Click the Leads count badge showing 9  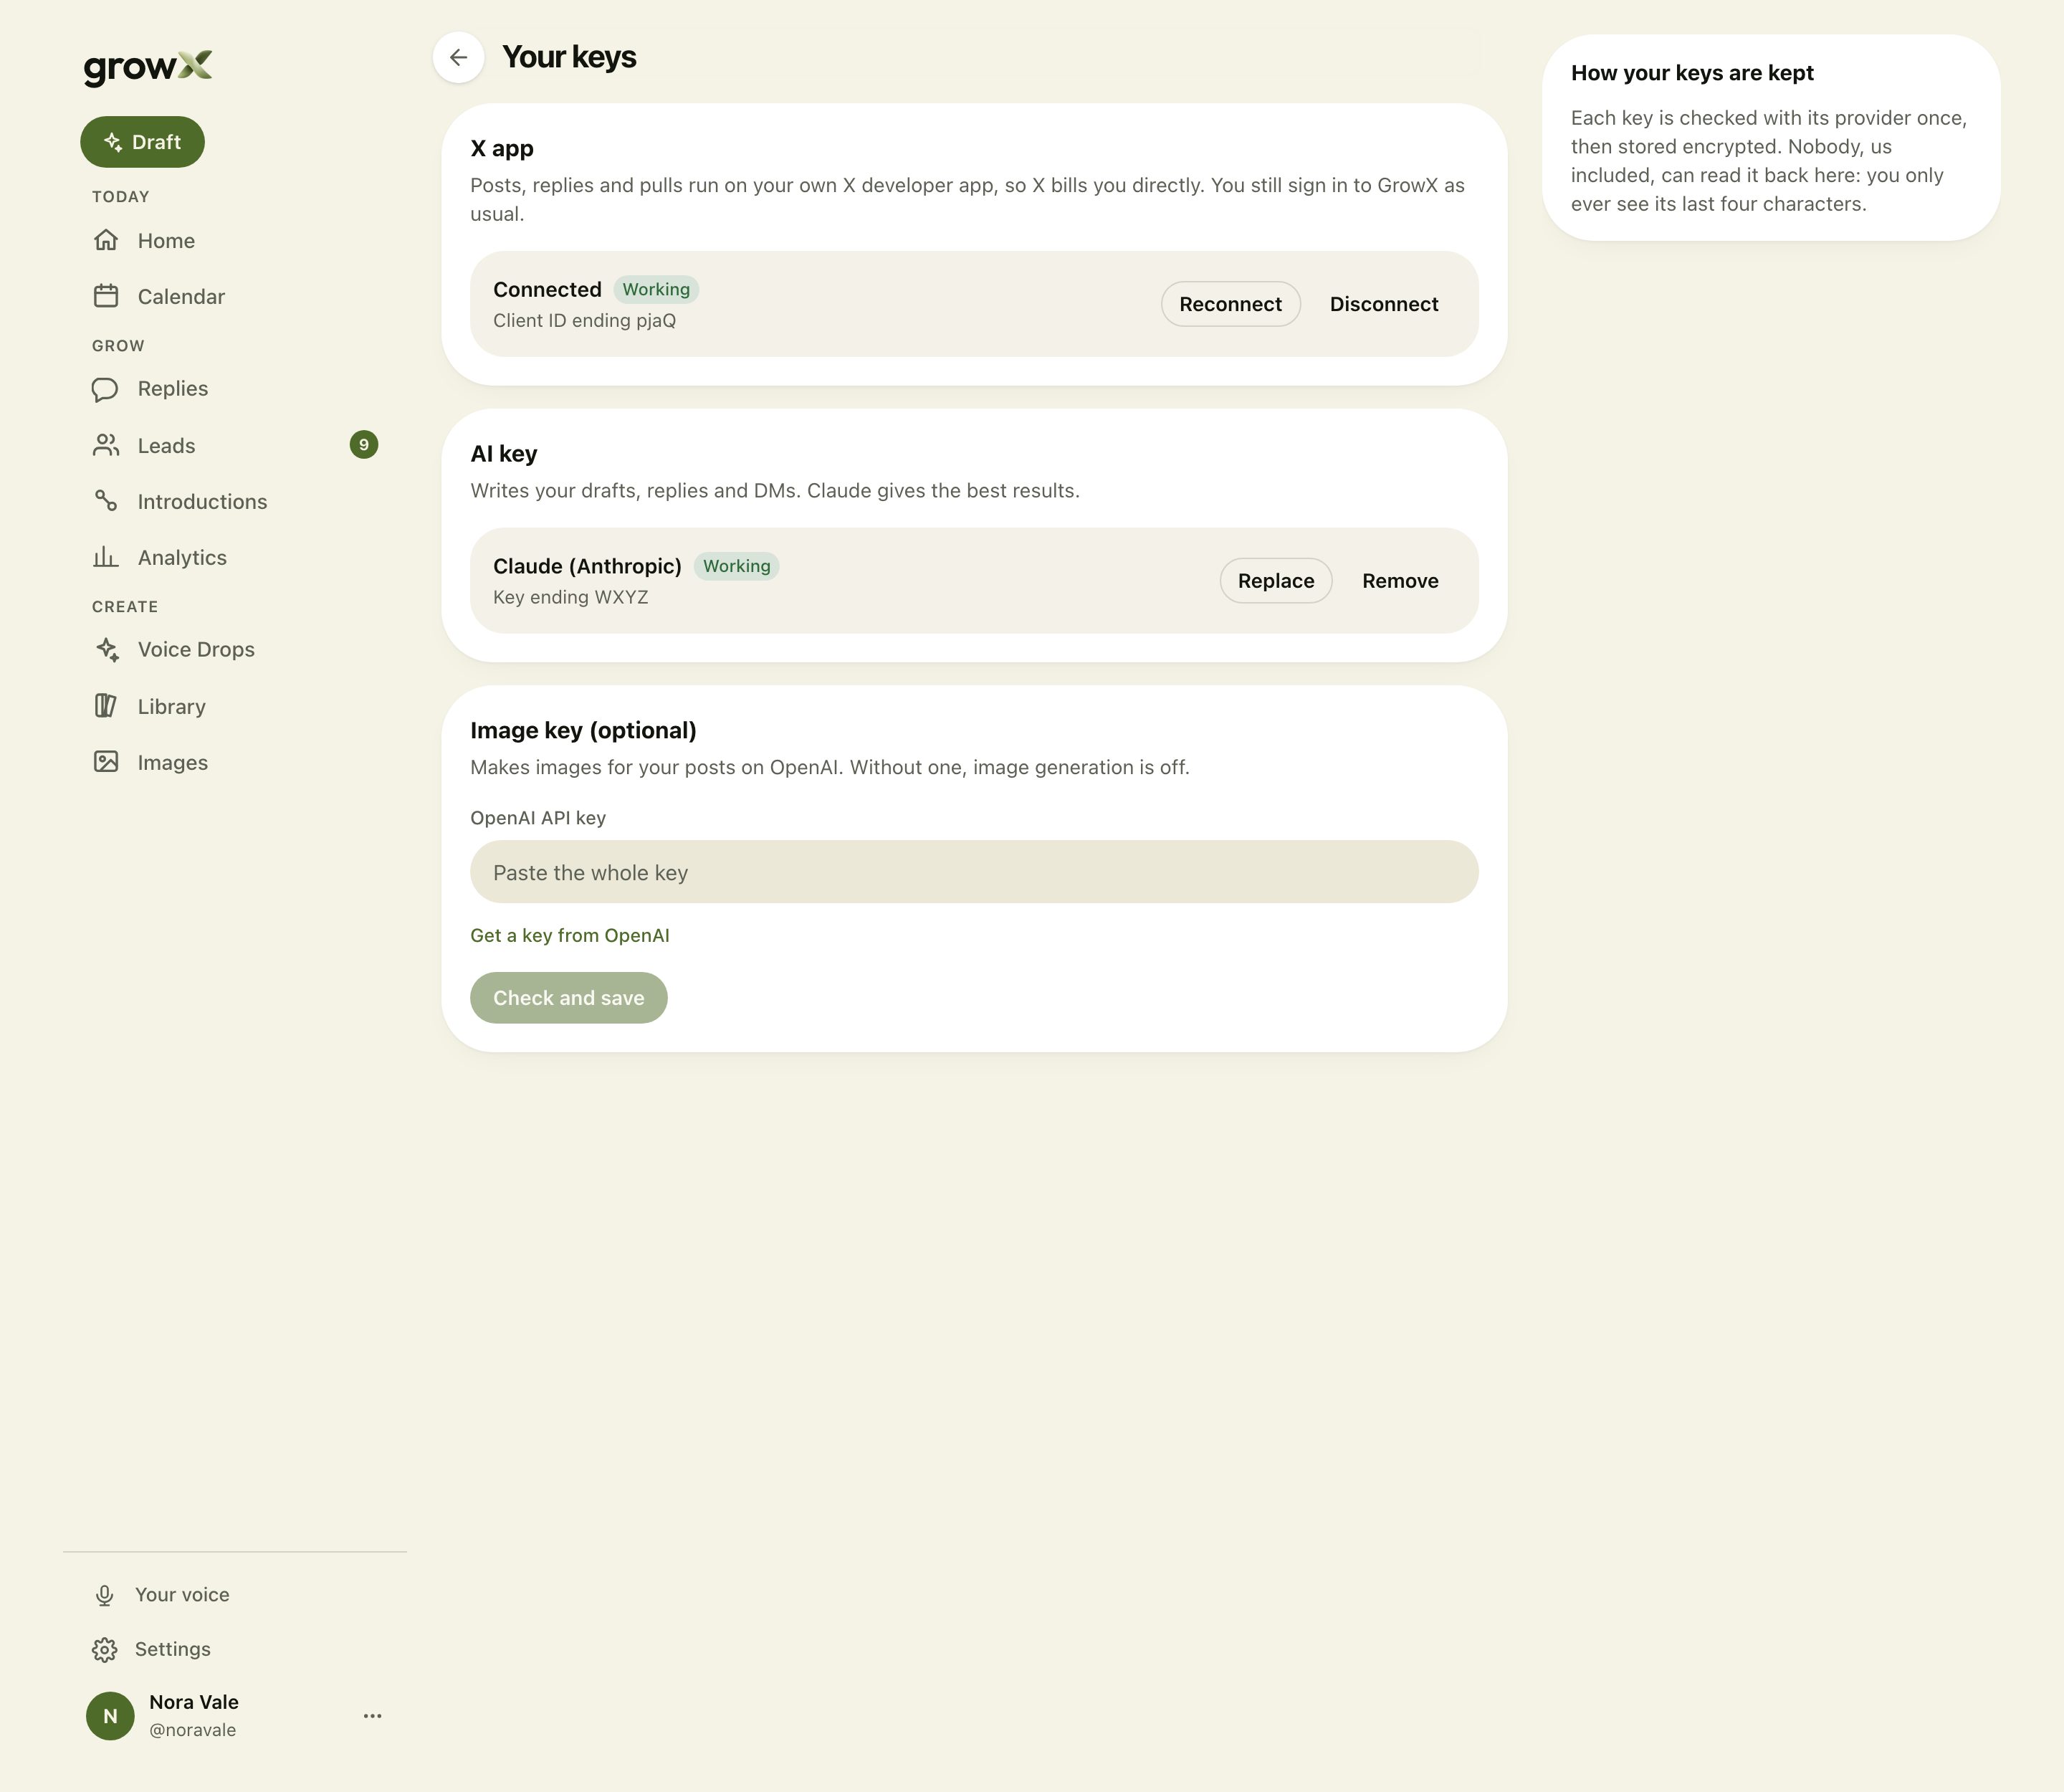(x=364, y=445)
